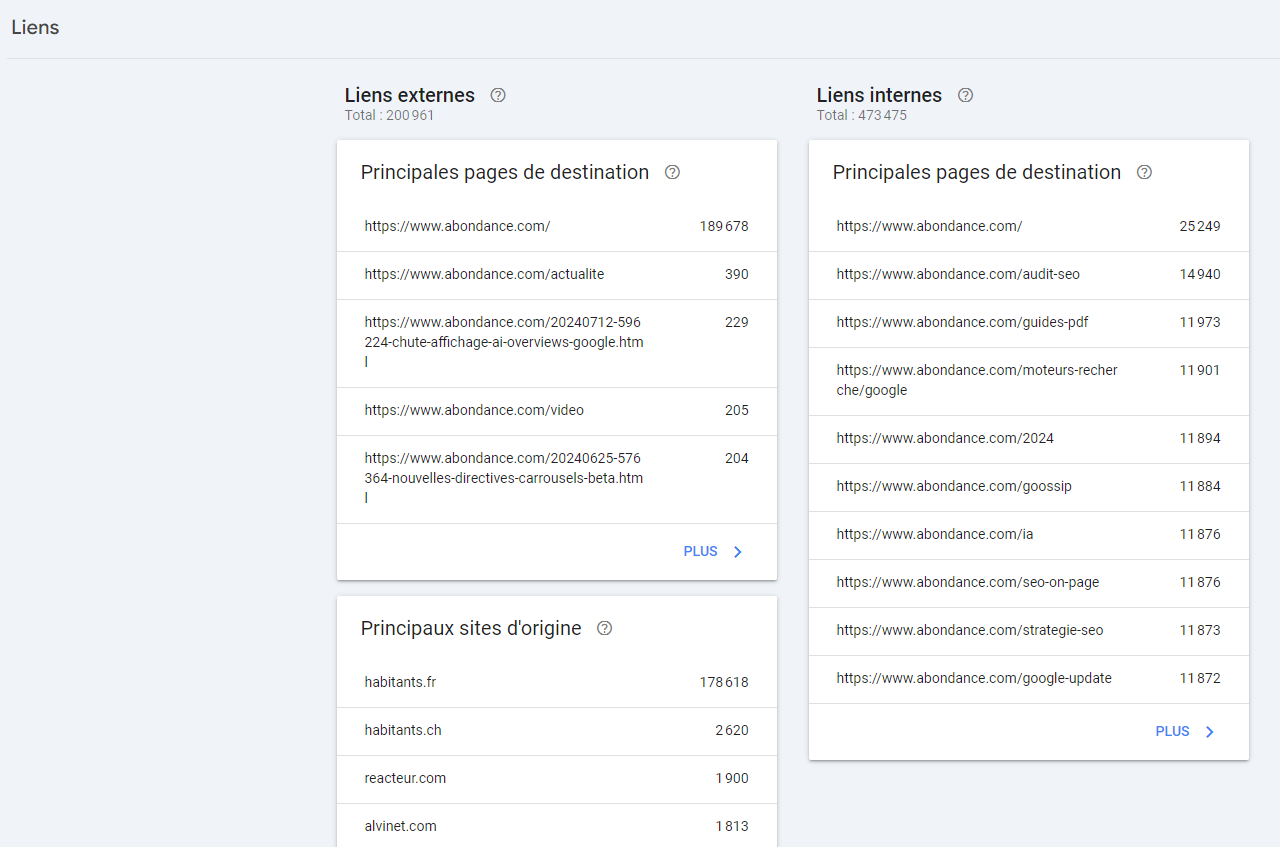Open the abondance.com/guides-pdf row
The image size is (1280, 847).
1029,323
